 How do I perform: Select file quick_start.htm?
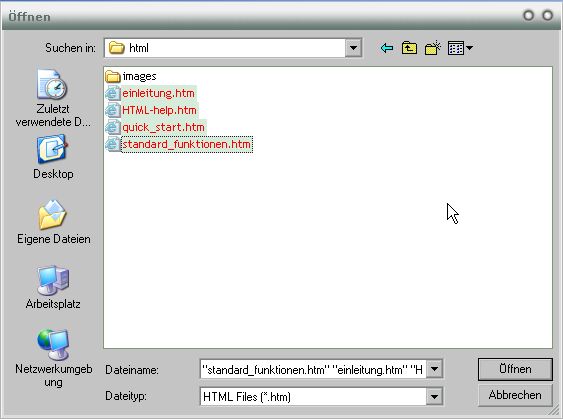click(155, 127)
